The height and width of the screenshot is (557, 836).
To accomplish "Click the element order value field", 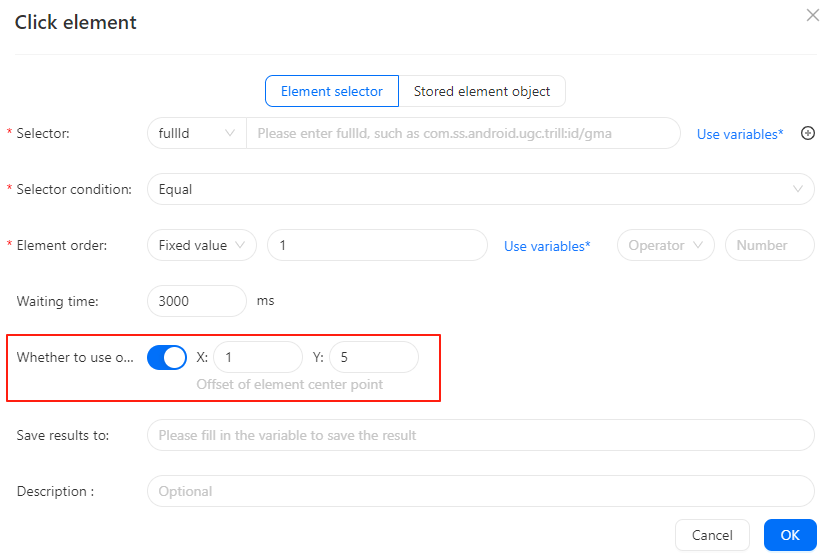I will pyautogui.click(x=377, y=245).
